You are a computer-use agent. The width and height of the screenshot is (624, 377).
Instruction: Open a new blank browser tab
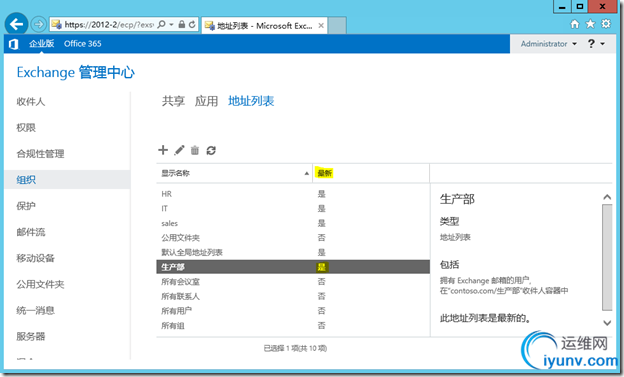[x=337, y=26]
